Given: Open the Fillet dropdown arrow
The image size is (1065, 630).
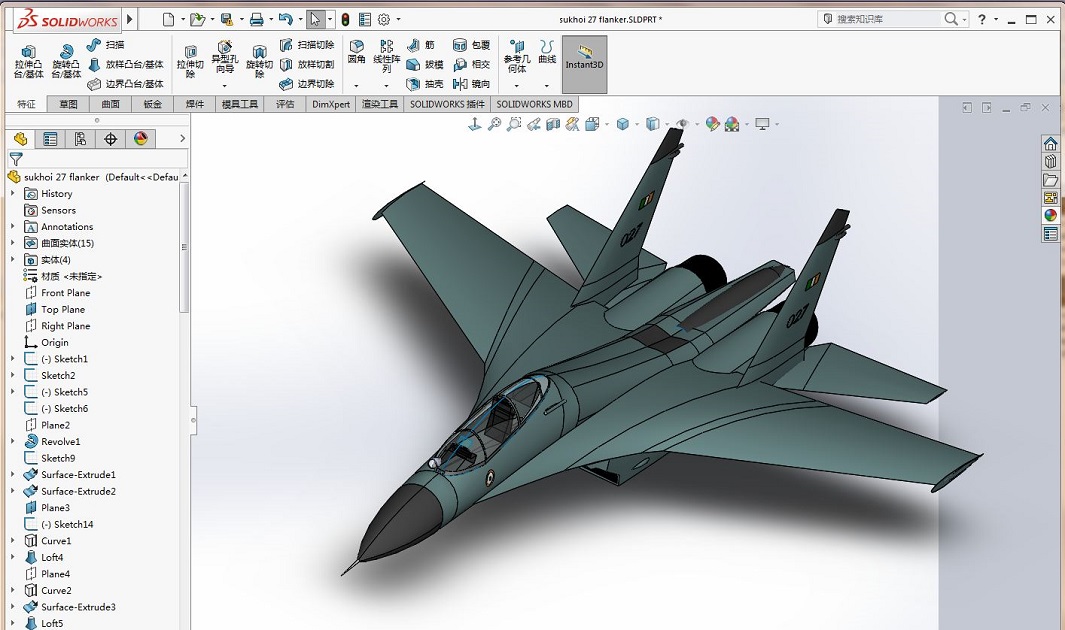Looking at the screenshot, I should [356, 86].
